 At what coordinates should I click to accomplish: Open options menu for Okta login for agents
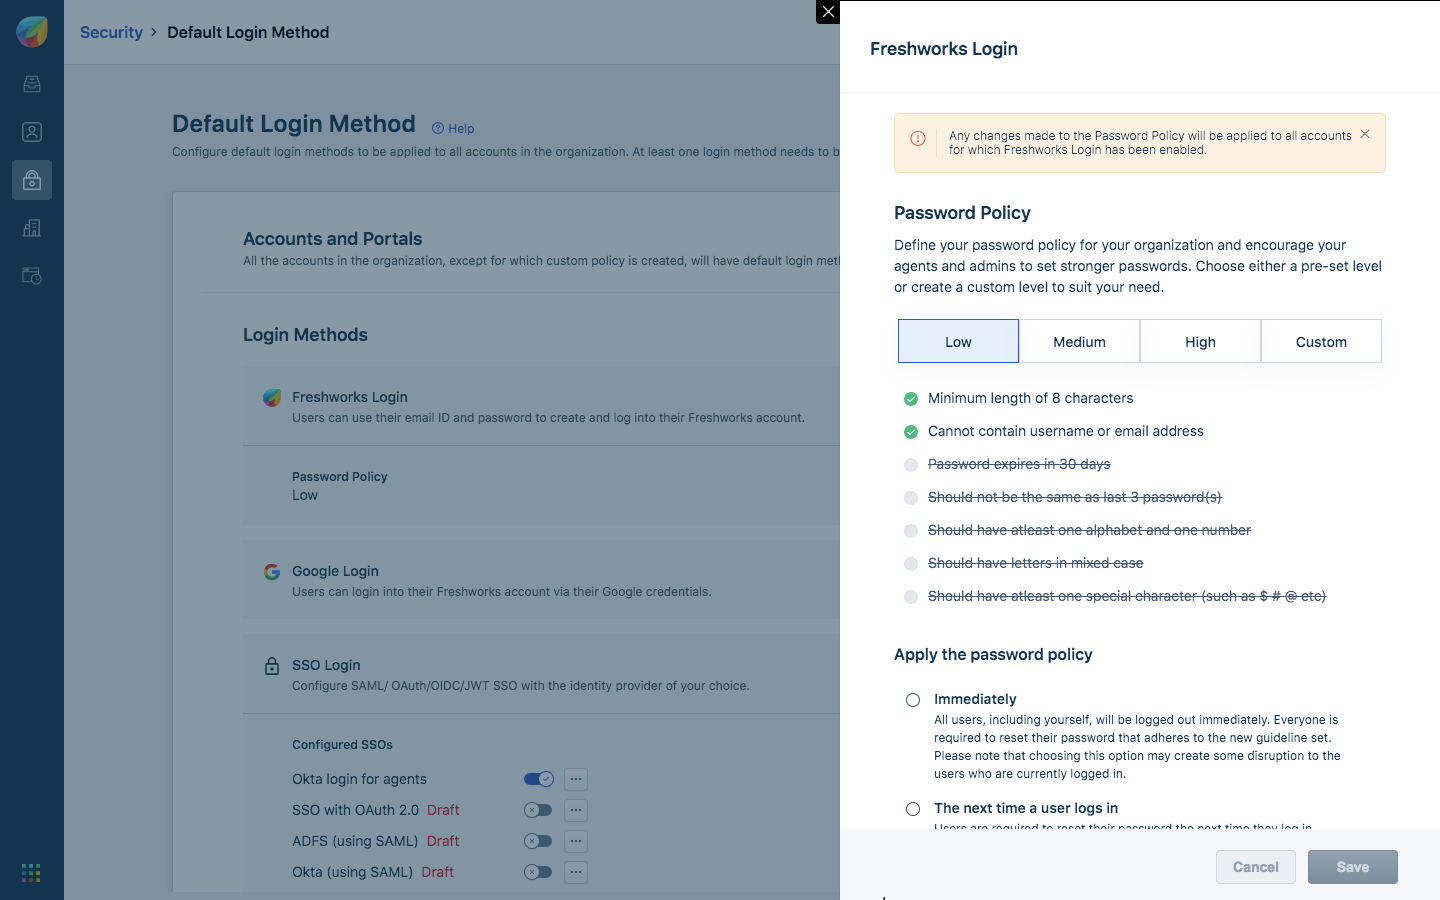click(576, 779)
